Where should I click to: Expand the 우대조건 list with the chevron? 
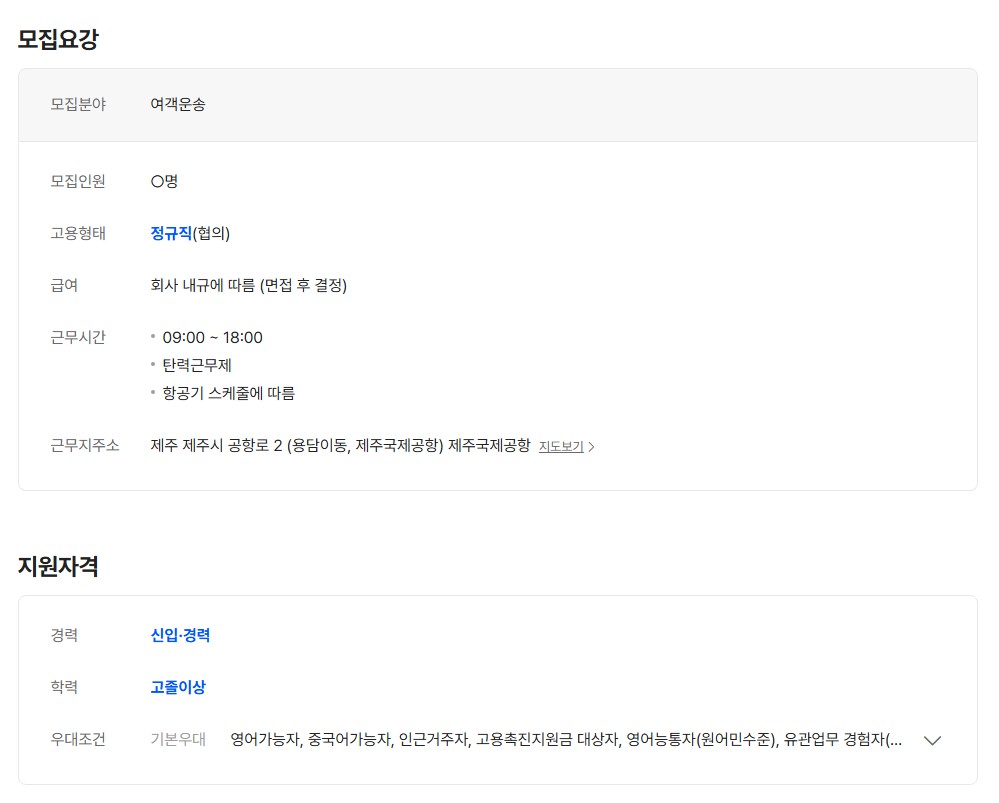tap(932, 740)
